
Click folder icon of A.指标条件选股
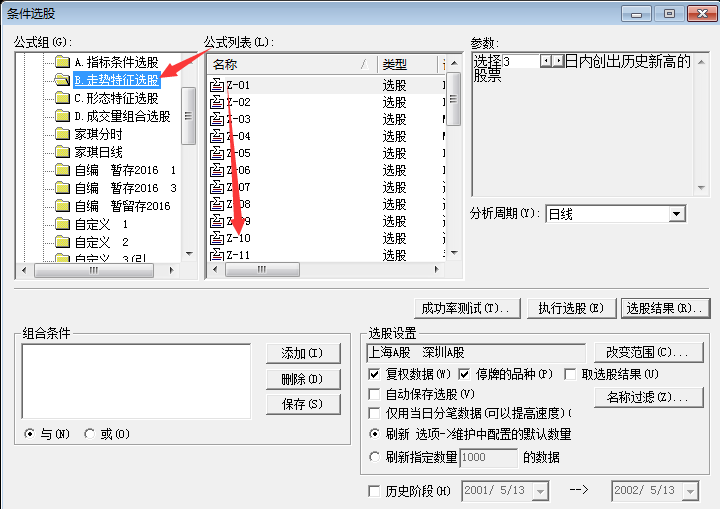coord(62,63)
